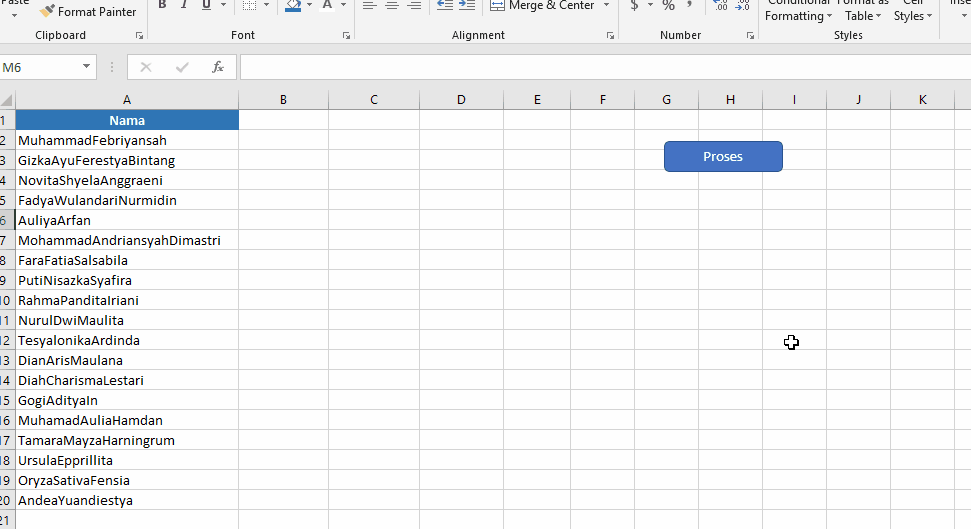Select cell containing PutiNisazkaSyafira

pyautogui.click(x=127, y=280)
